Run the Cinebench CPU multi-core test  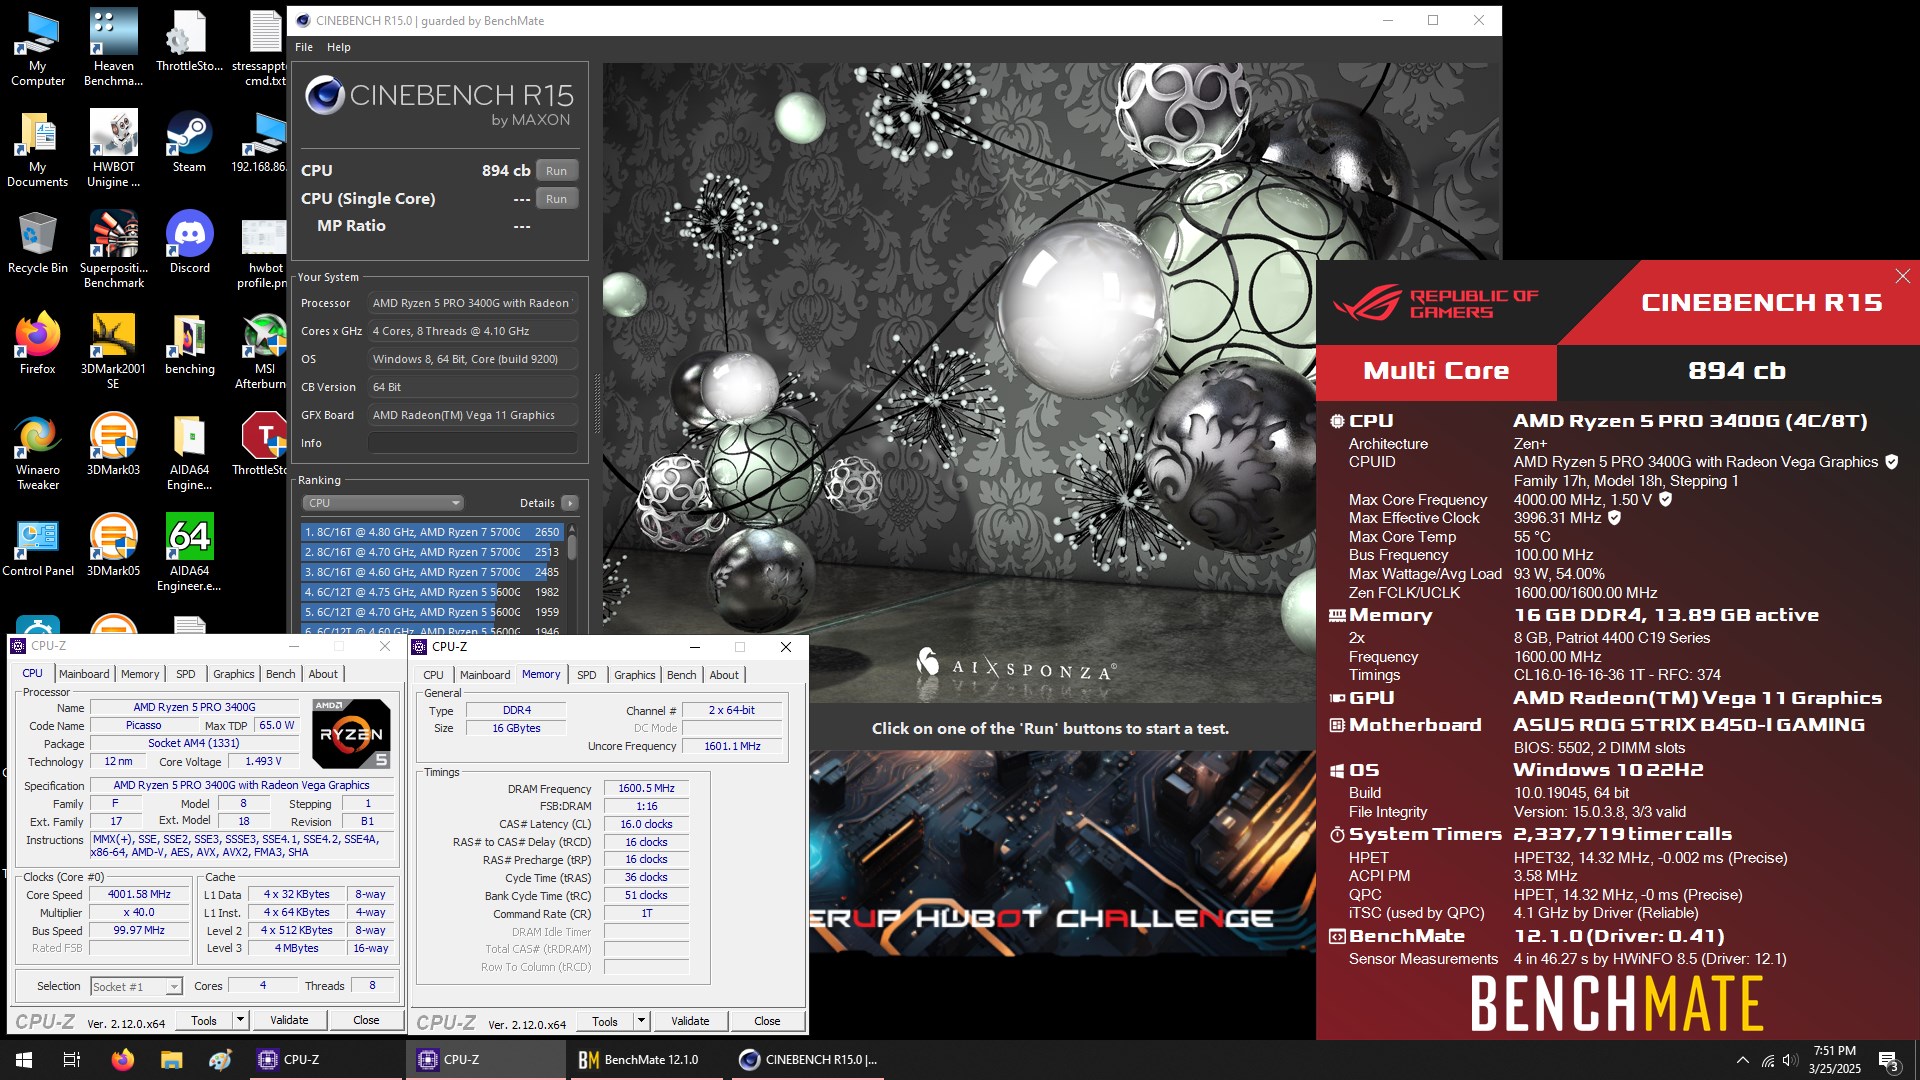(557, 171)
